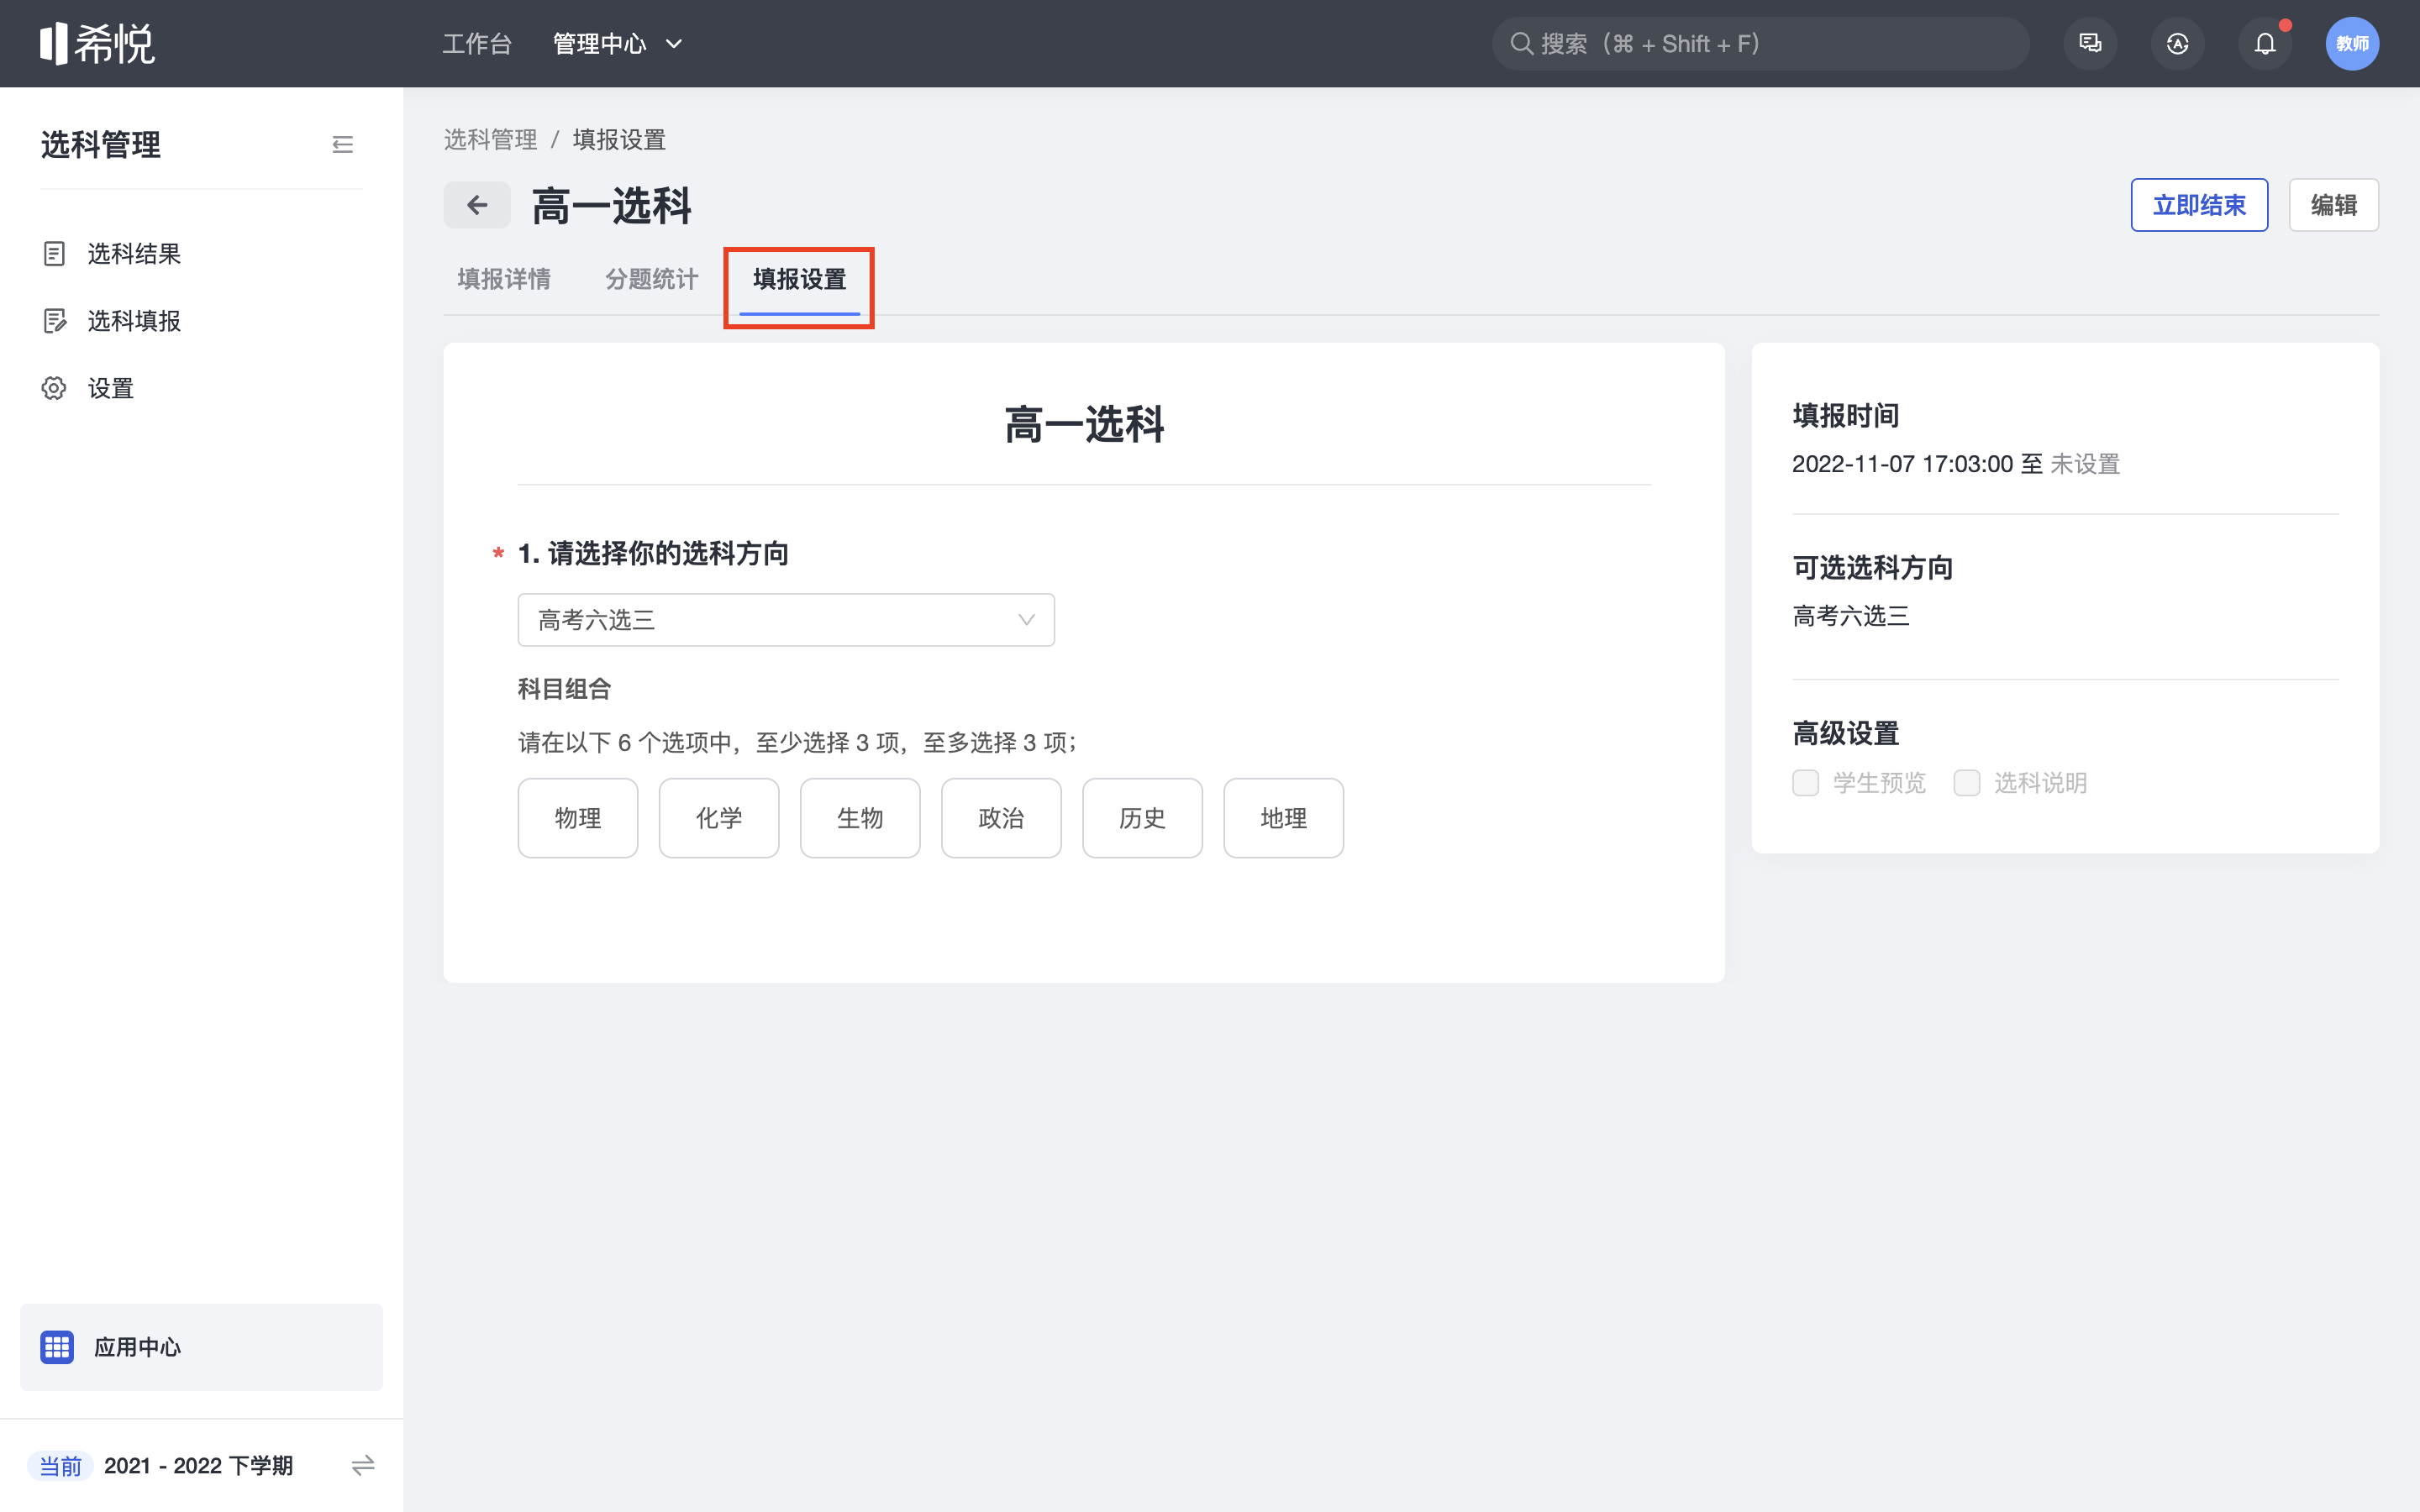Open the 教师 user avatar menu
Viewport: 2420px width, 1512px height.
(2352, 44)
